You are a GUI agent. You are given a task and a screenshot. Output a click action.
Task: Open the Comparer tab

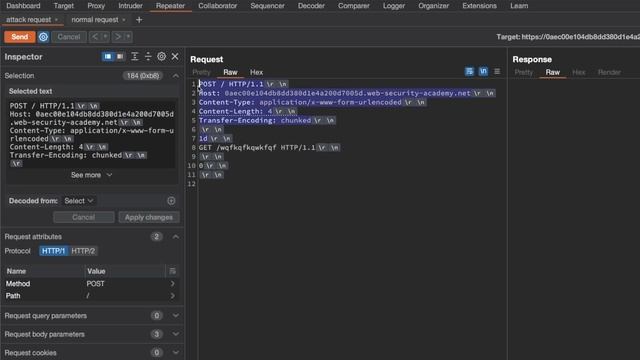click(353, 6)
